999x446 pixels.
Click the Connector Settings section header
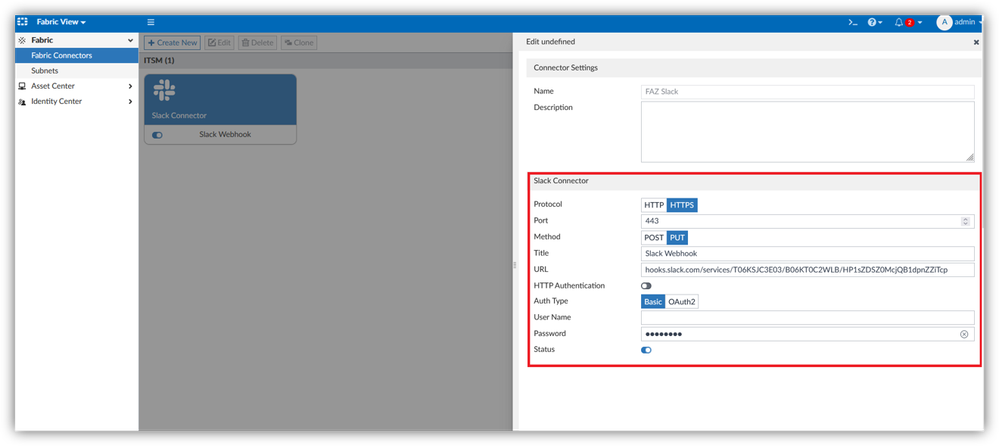coord(754,68)
